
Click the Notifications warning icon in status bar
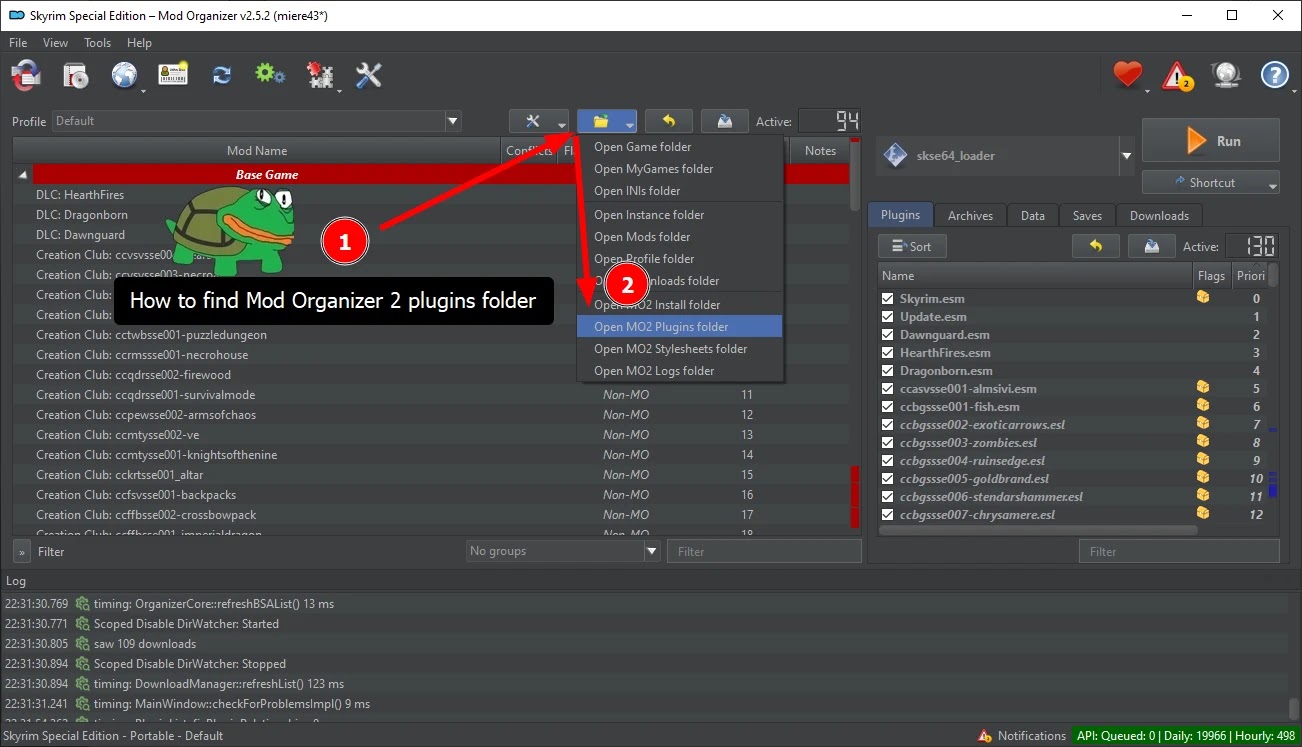click(985, 736)
